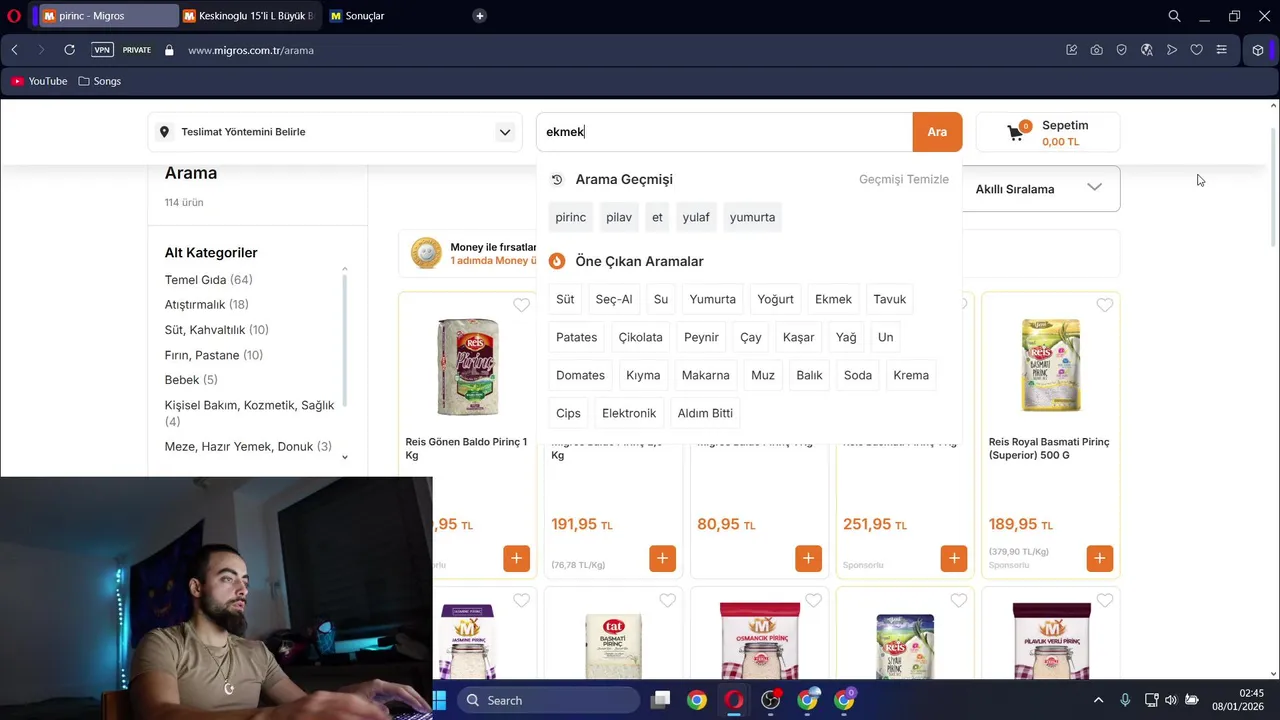Image resolution: width=1280 pixels, height=720 pixels.
Task: Choose the 'Ekmek' popular search chip
Action: pyautogui.click(x=833, y=299)
